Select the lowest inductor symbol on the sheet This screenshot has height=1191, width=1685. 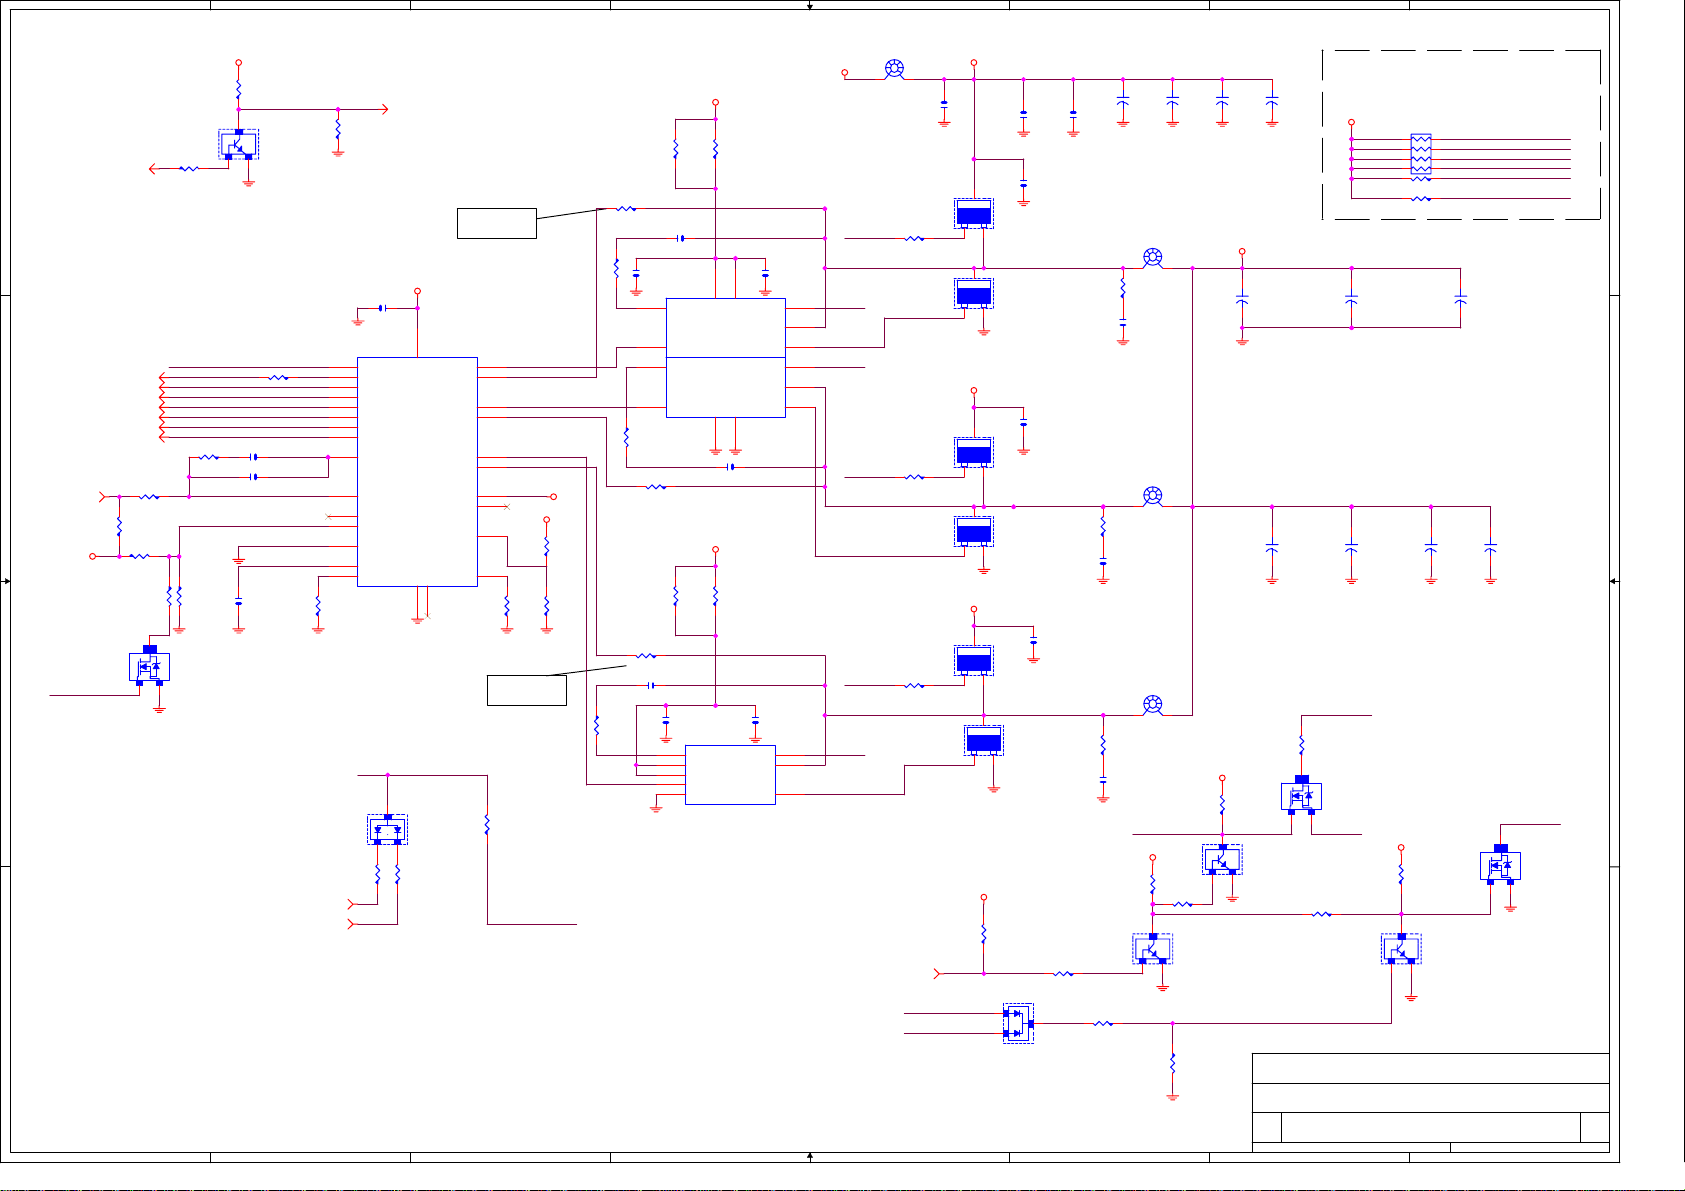1152,705
